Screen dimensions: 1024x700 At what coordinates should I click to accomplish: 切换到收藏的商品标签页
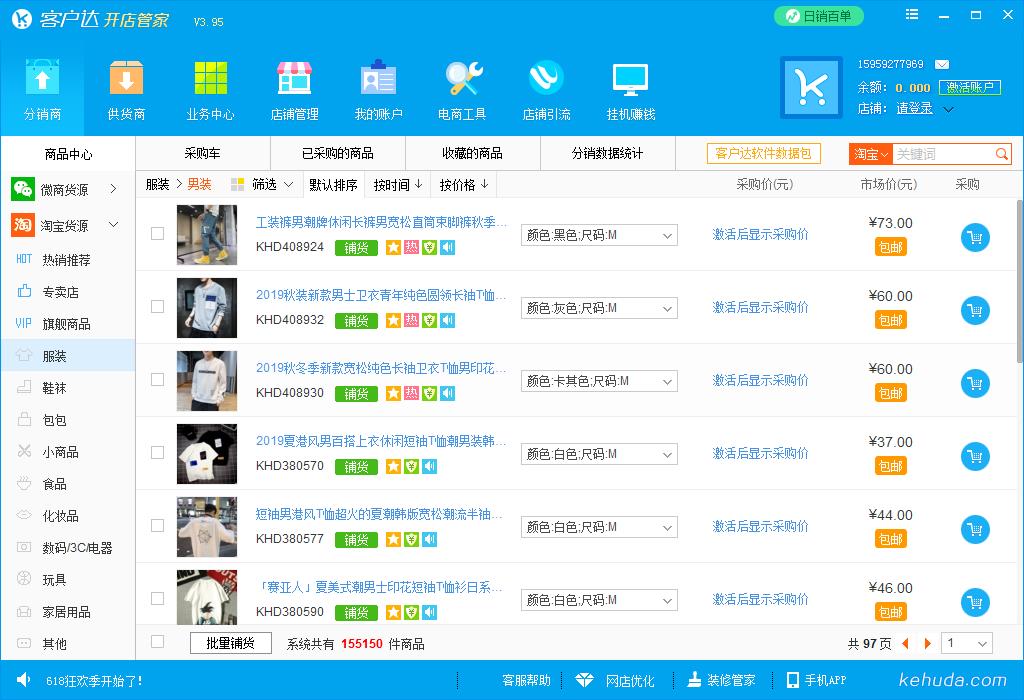[x=473, y=153]
